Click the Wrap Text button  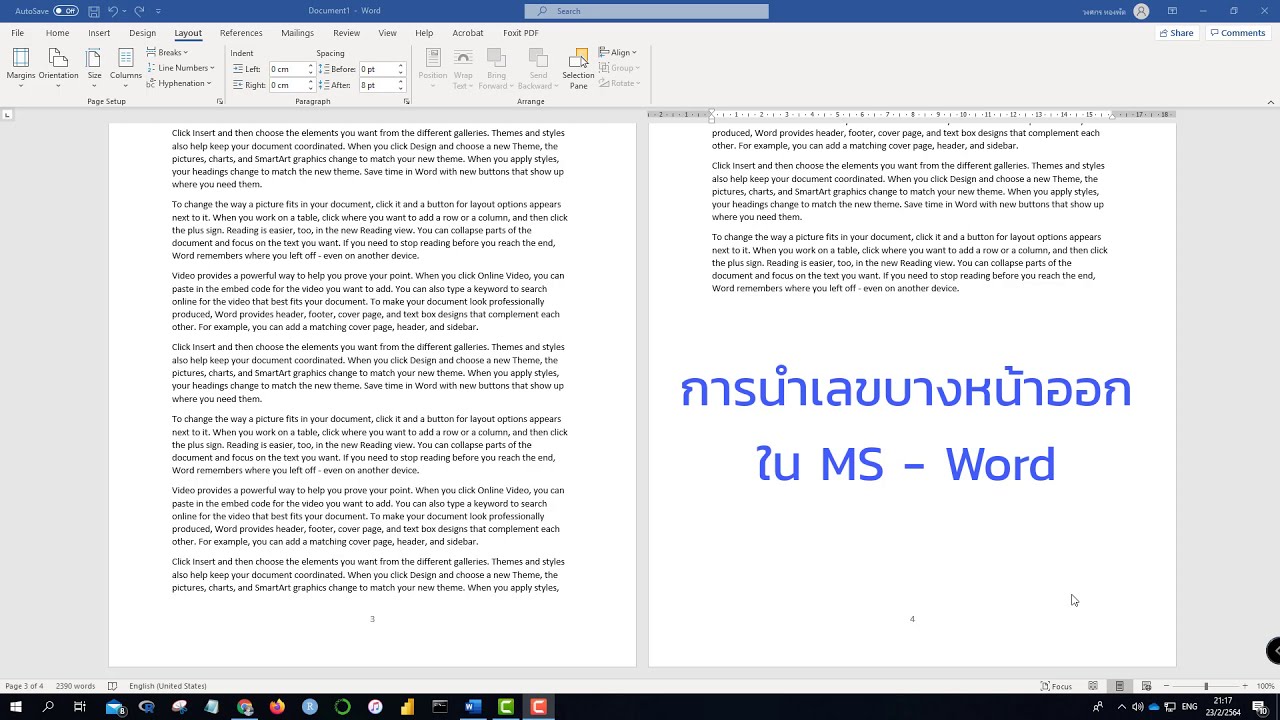click(463, 68)
